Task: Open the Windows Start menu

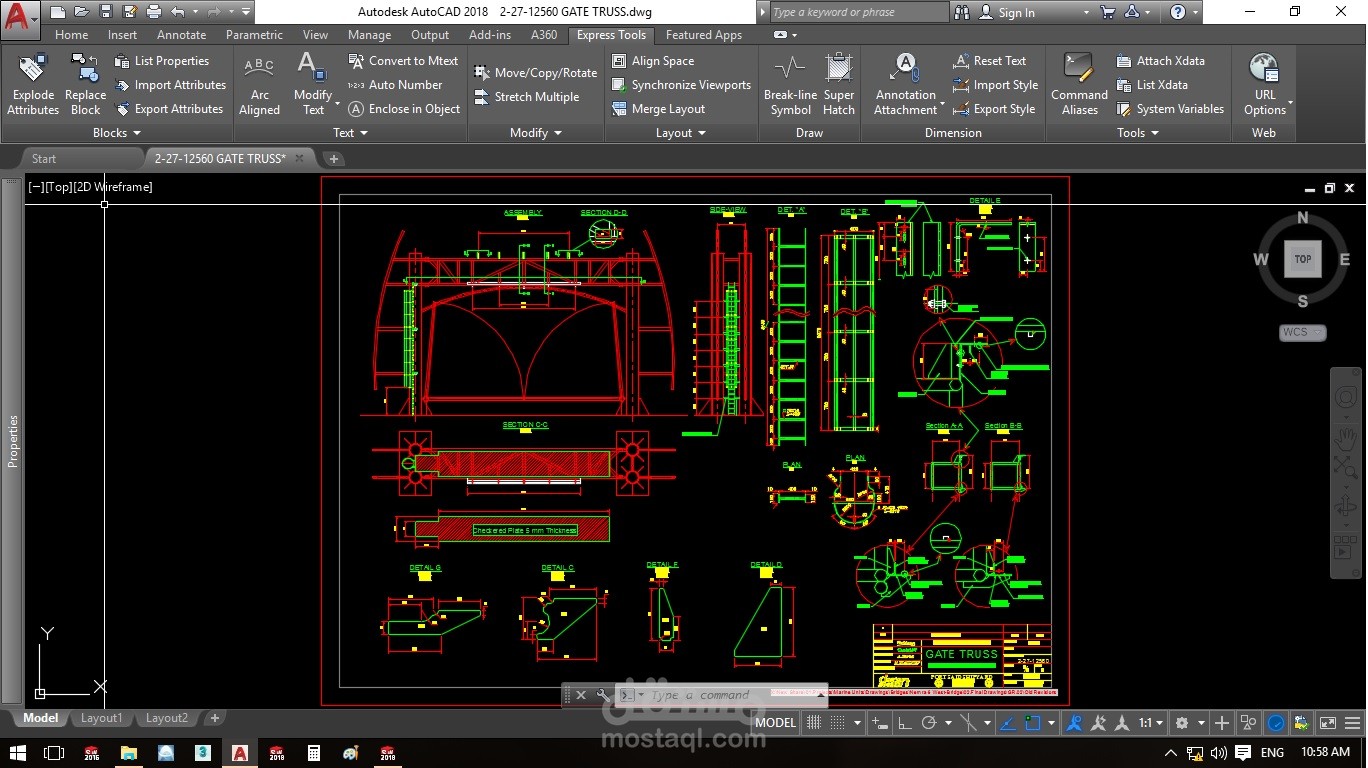Action: [19, 753]
